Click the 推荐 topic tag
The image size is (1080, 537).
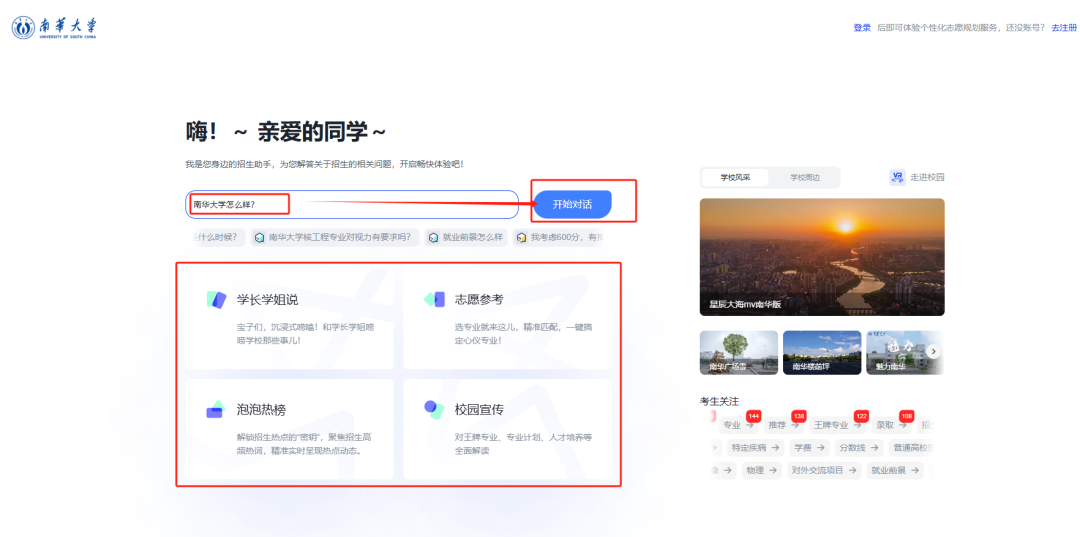[x=785, y=425]
